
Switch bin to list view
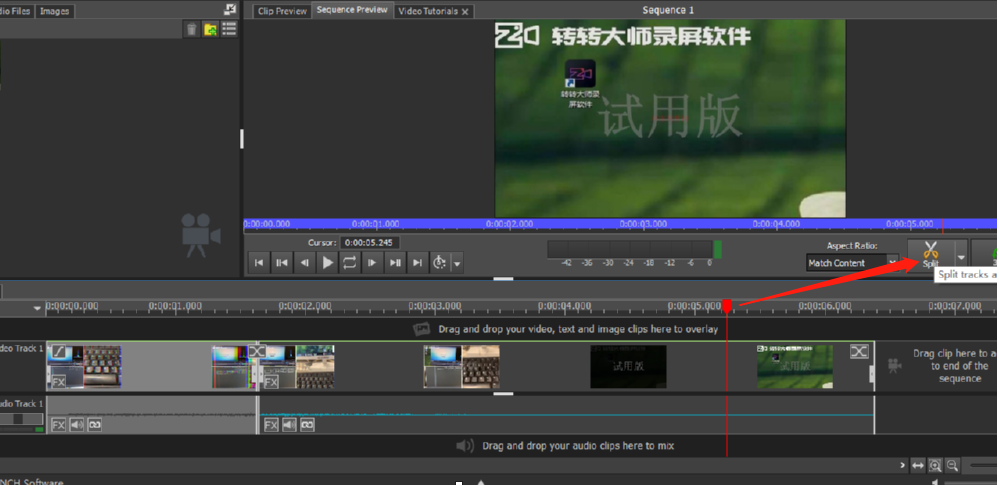click(229, 29)
